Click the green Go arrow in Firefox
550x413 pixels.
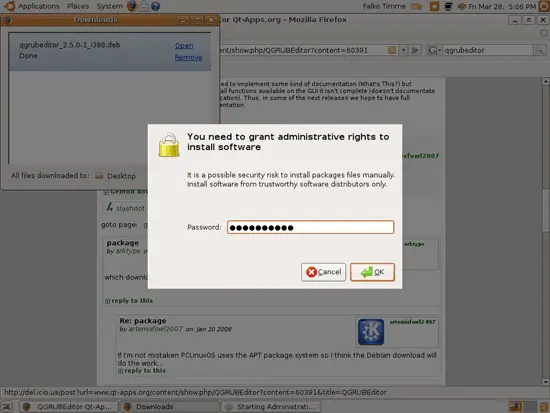click(415, 50)
